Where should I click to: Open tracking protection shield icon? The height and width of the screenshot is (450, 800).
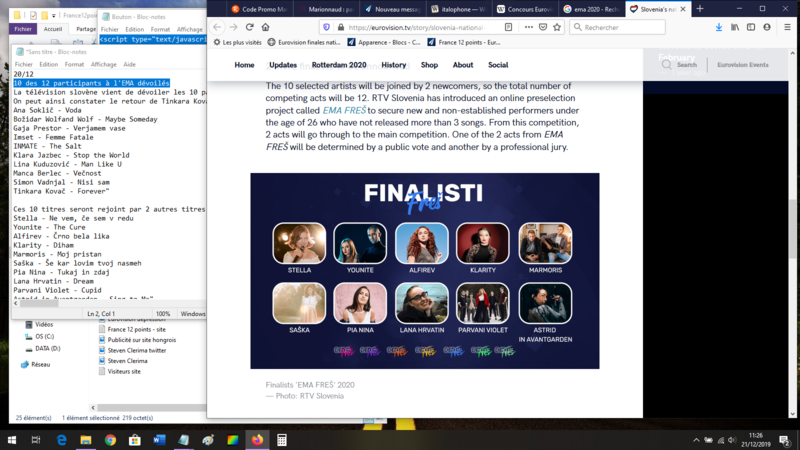coord(327,27)
